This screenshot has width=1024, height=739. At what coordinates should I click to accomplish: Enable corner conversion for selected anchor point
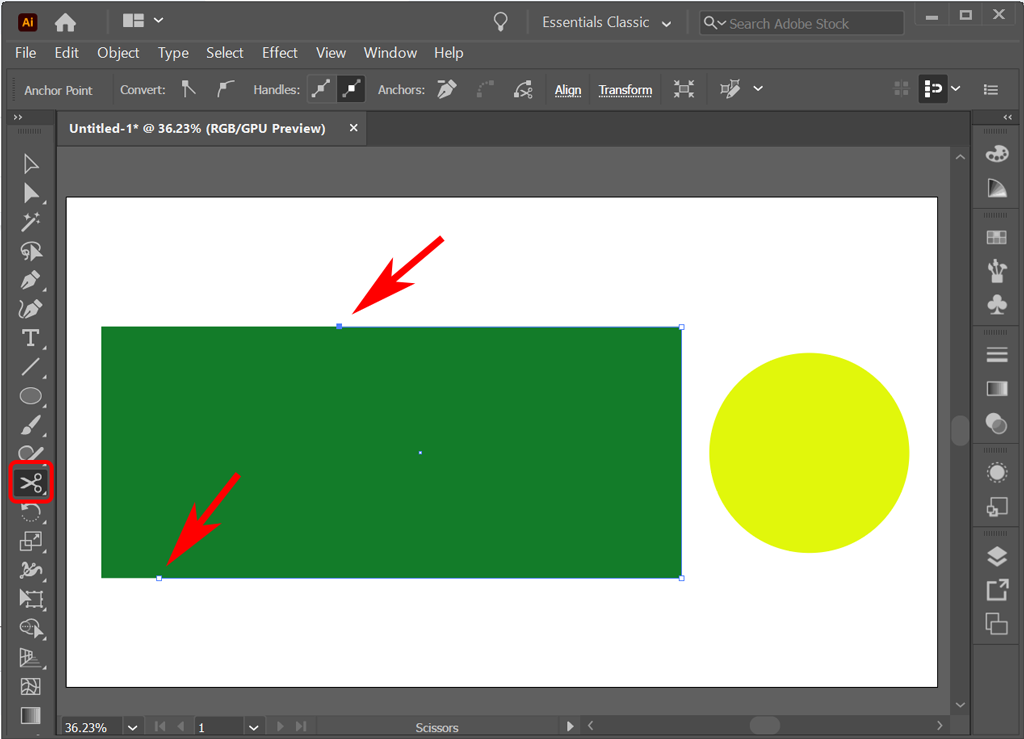(189, 89)
